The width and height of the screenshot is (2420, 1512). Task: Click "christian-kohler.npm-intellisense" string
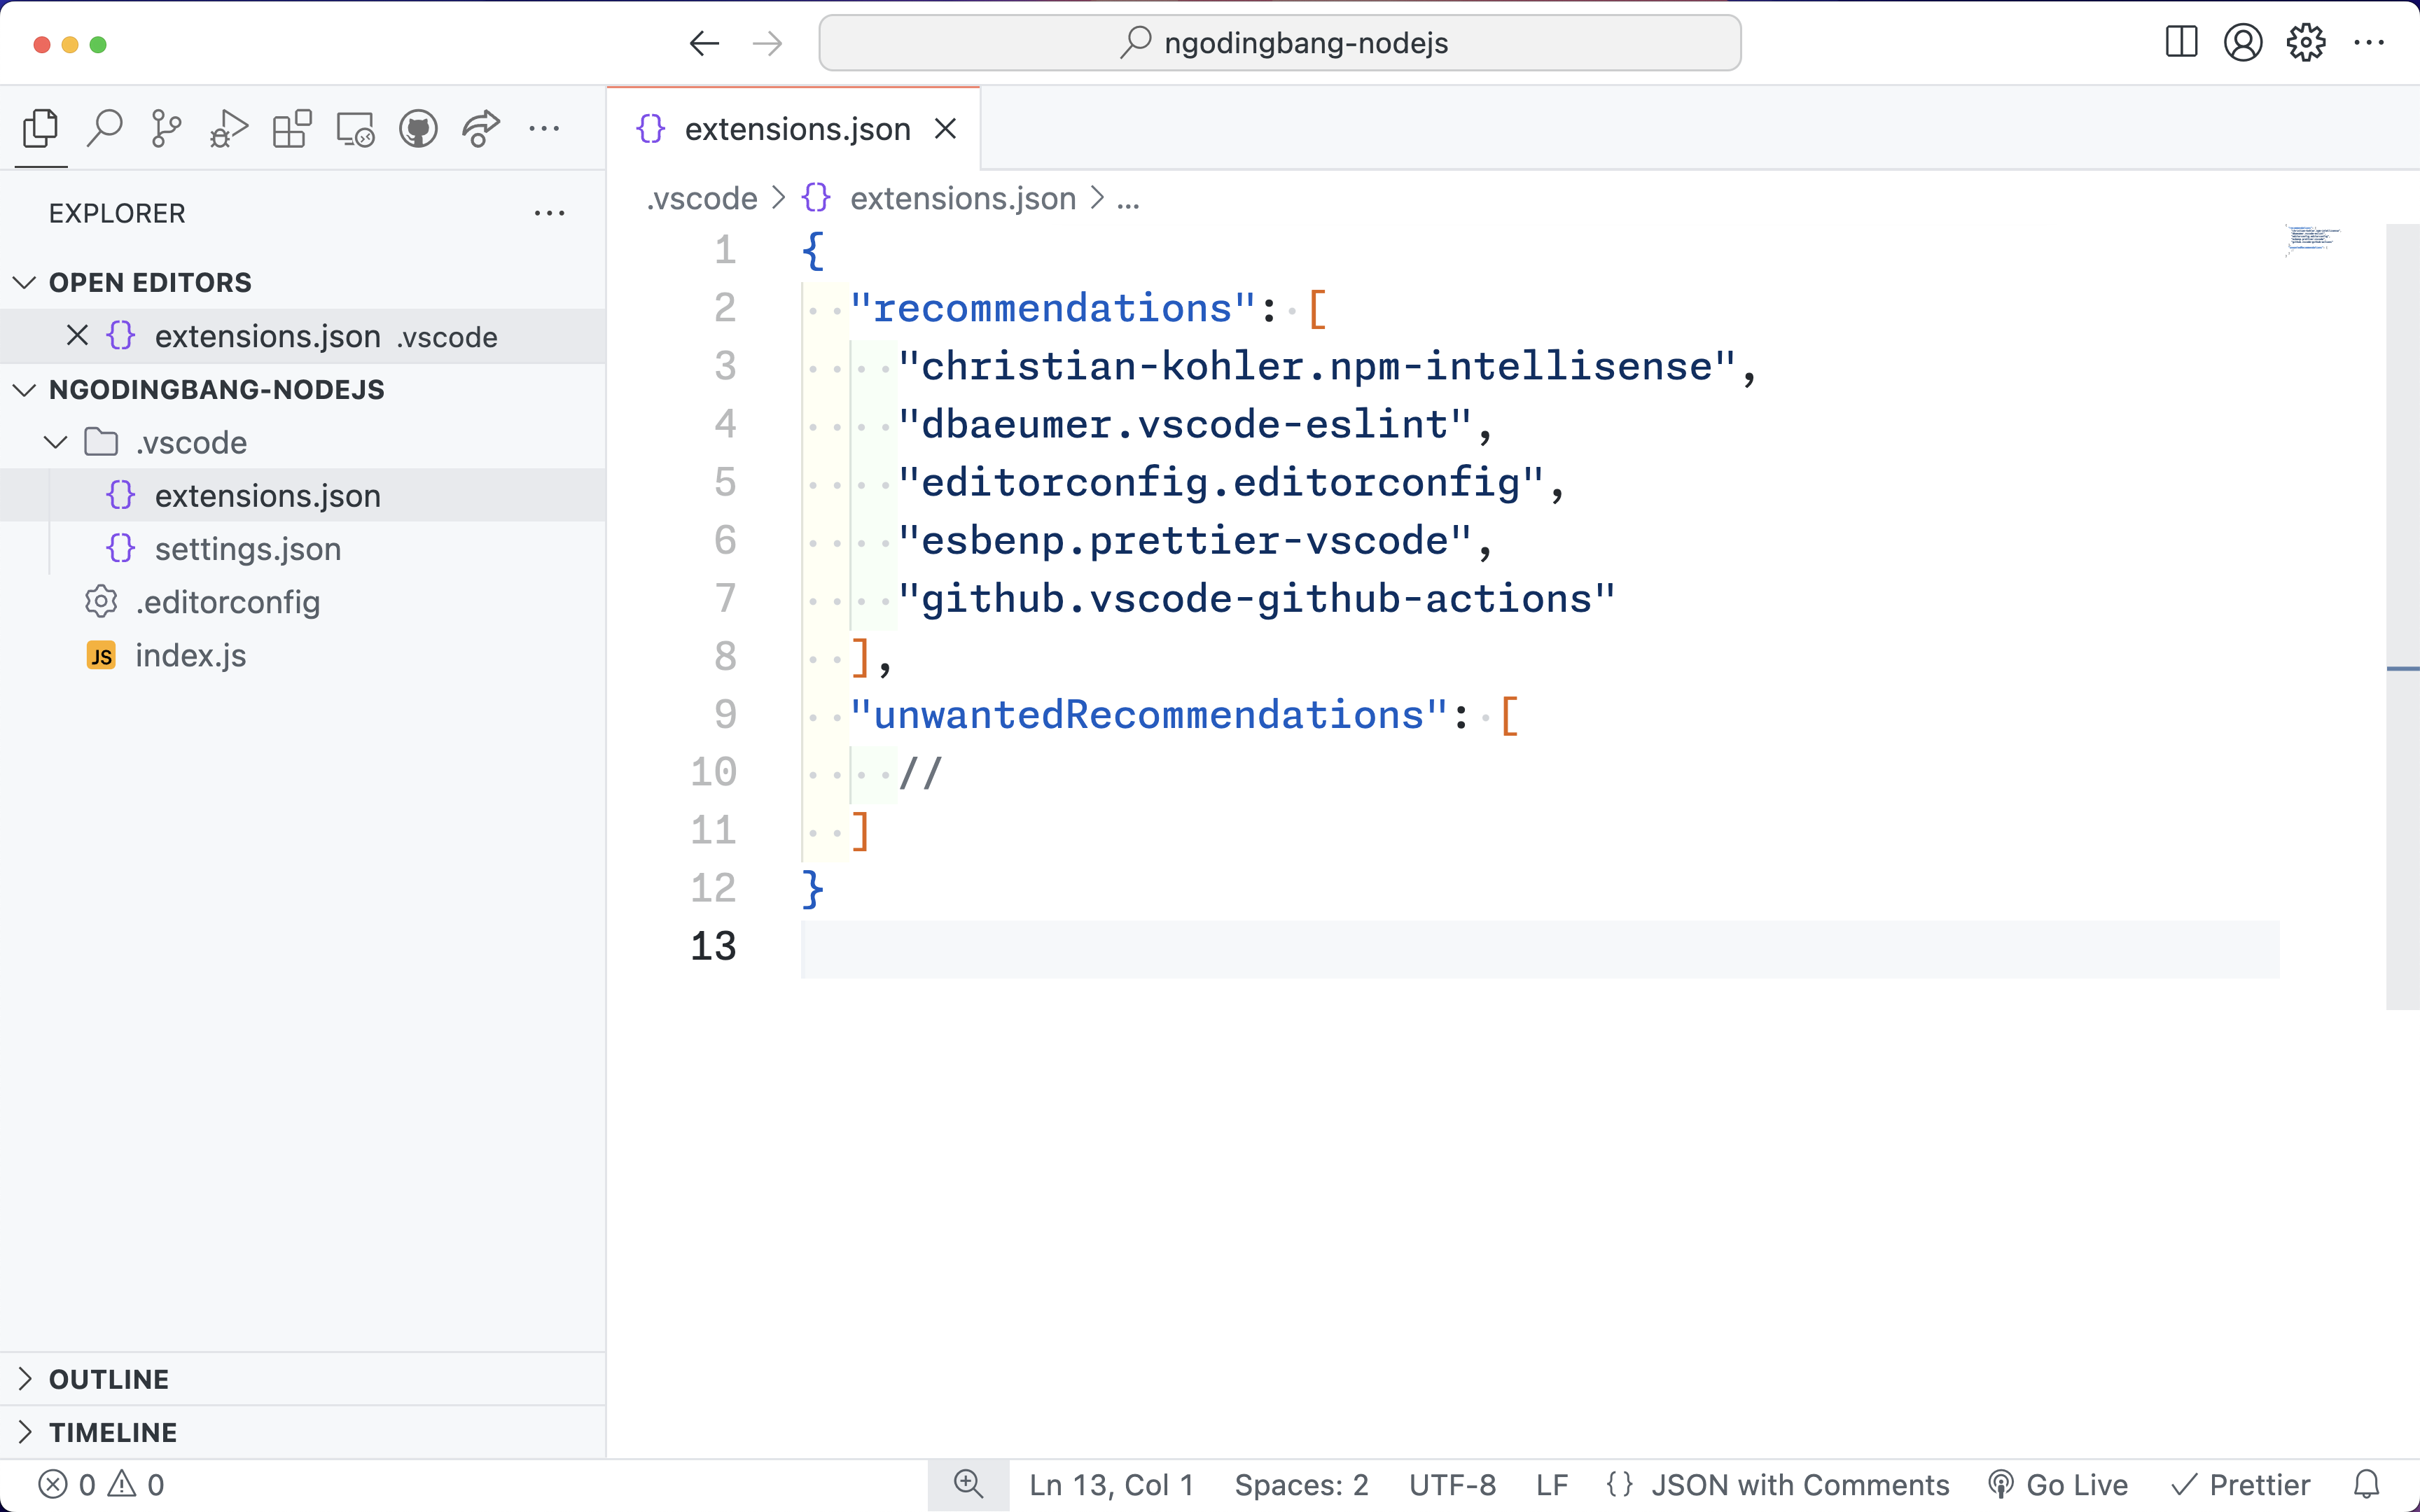[1316, 366]
